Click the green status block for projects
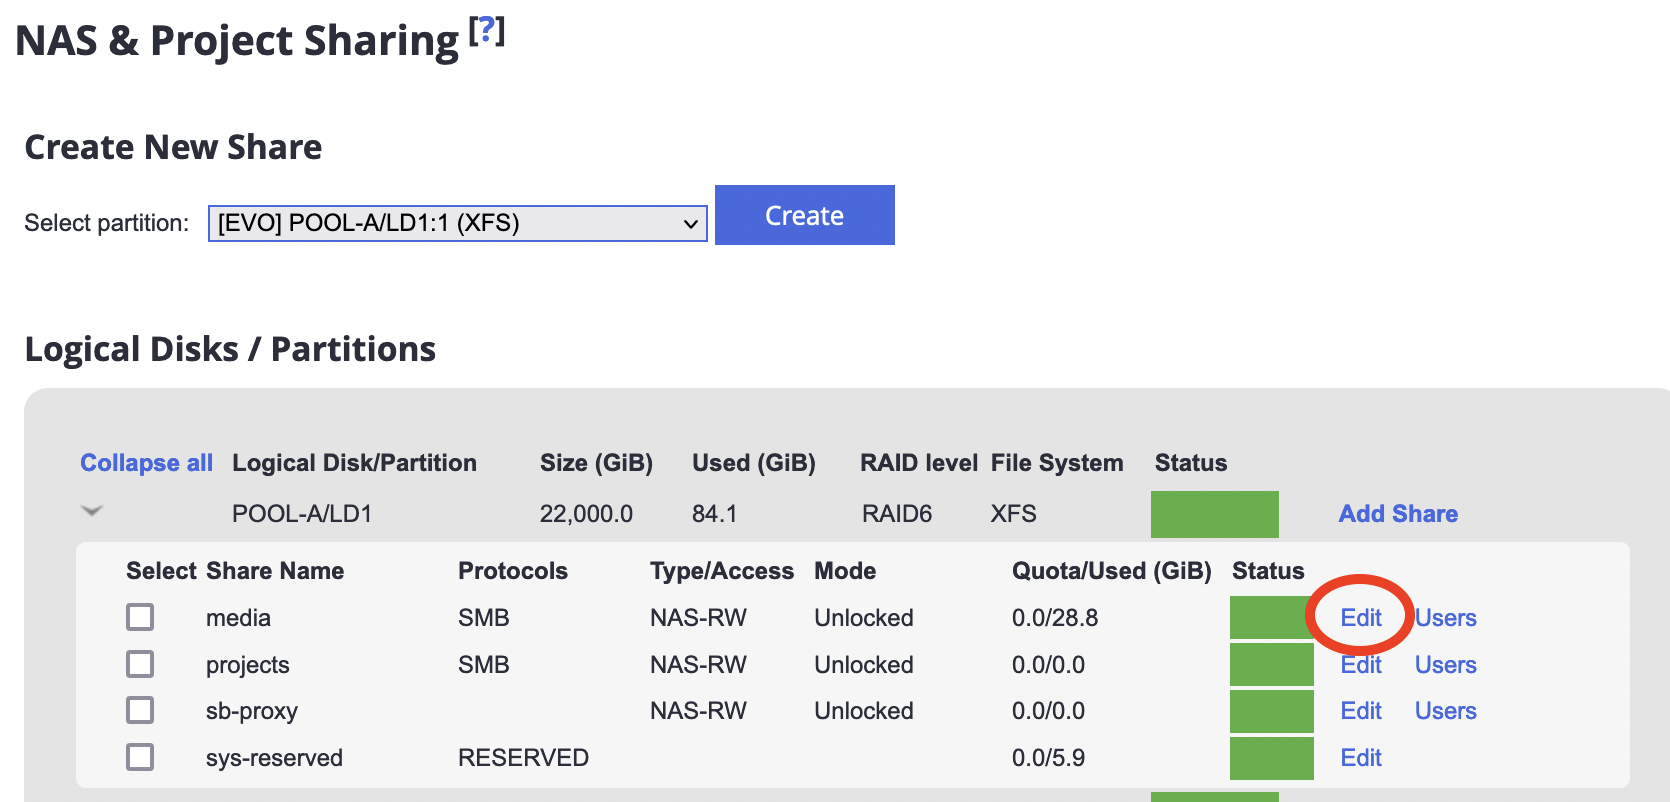The image size is (1670, 802). point(1271,664)
